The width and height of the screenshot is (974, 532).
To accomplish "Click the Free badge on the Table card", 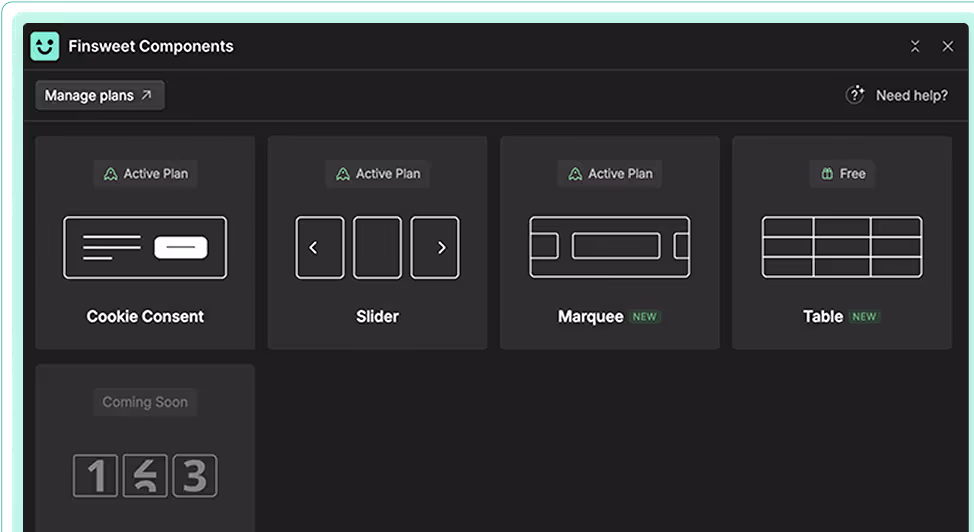I will tap(843, 174).
